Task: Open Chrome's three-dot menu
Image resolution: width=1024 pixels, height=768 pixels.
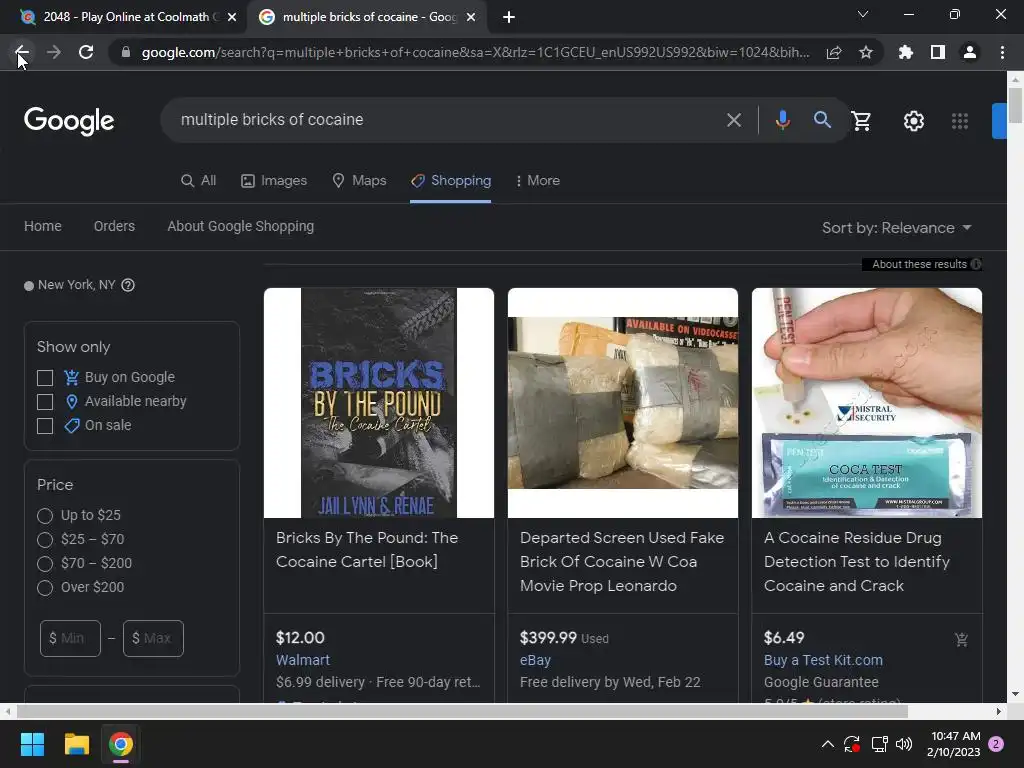Action: (1002, 52)
